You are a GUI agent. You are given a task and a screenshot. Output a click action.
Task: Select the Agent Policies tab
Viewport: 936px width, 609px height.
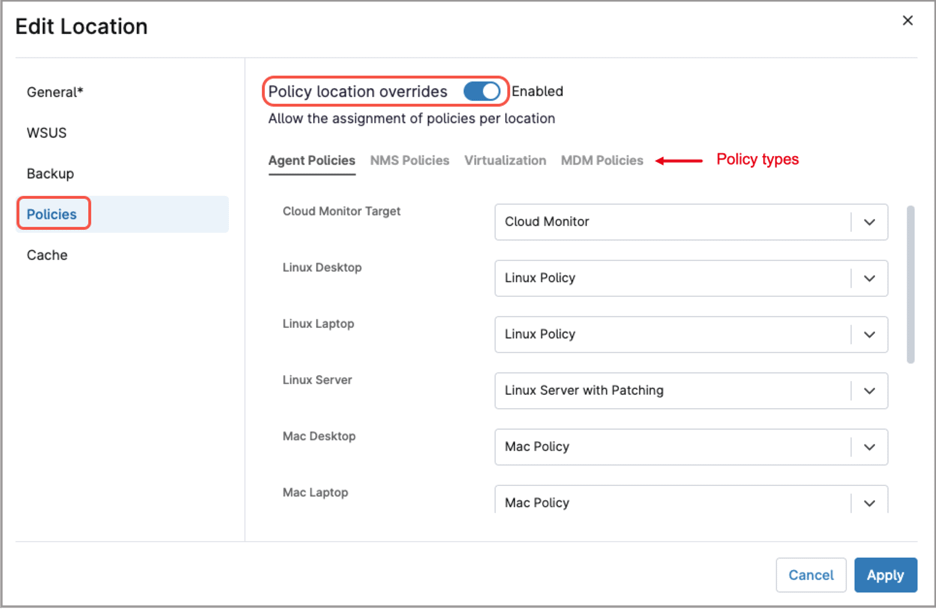click(x=311, y=160)
